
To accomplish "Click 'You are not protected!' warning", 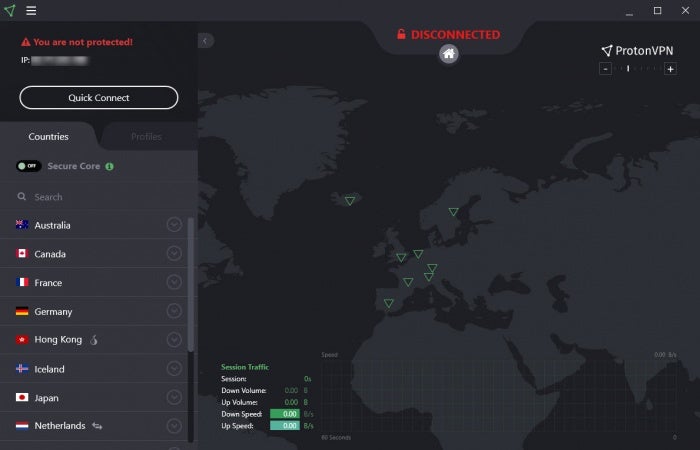I will [83, 42].
